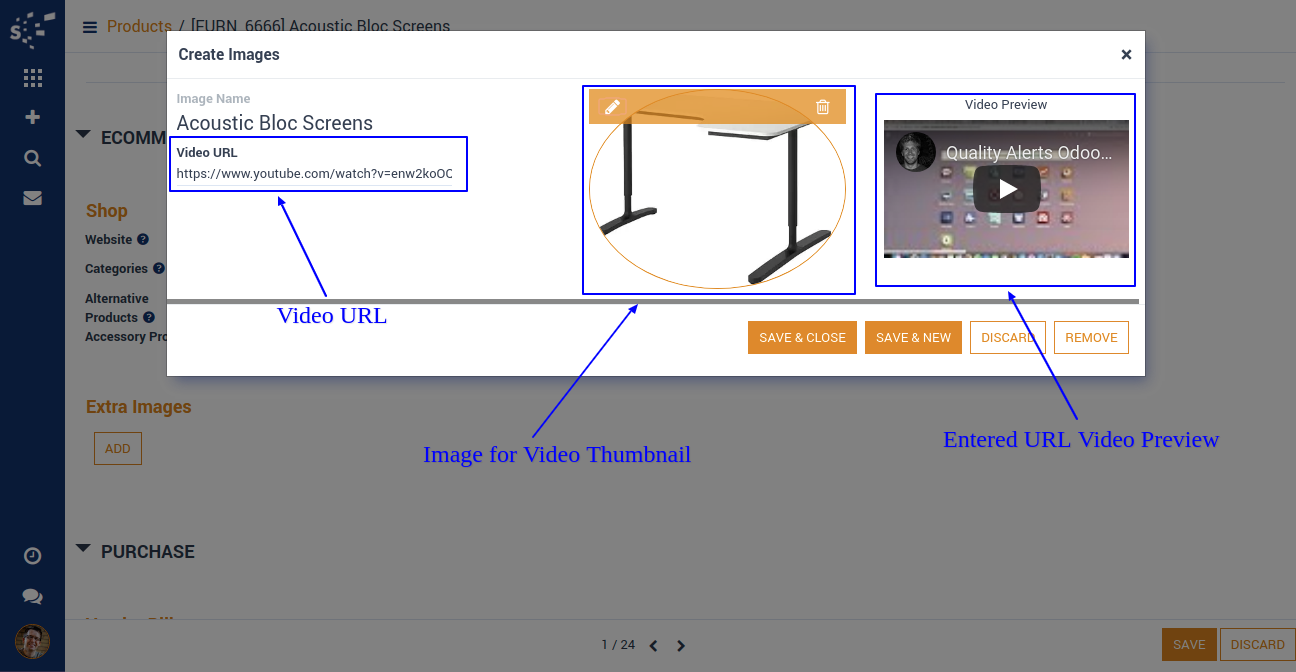Collapse the ECOMMERCE section triangle
This screenshot has width=1296, height=672.
83,135
